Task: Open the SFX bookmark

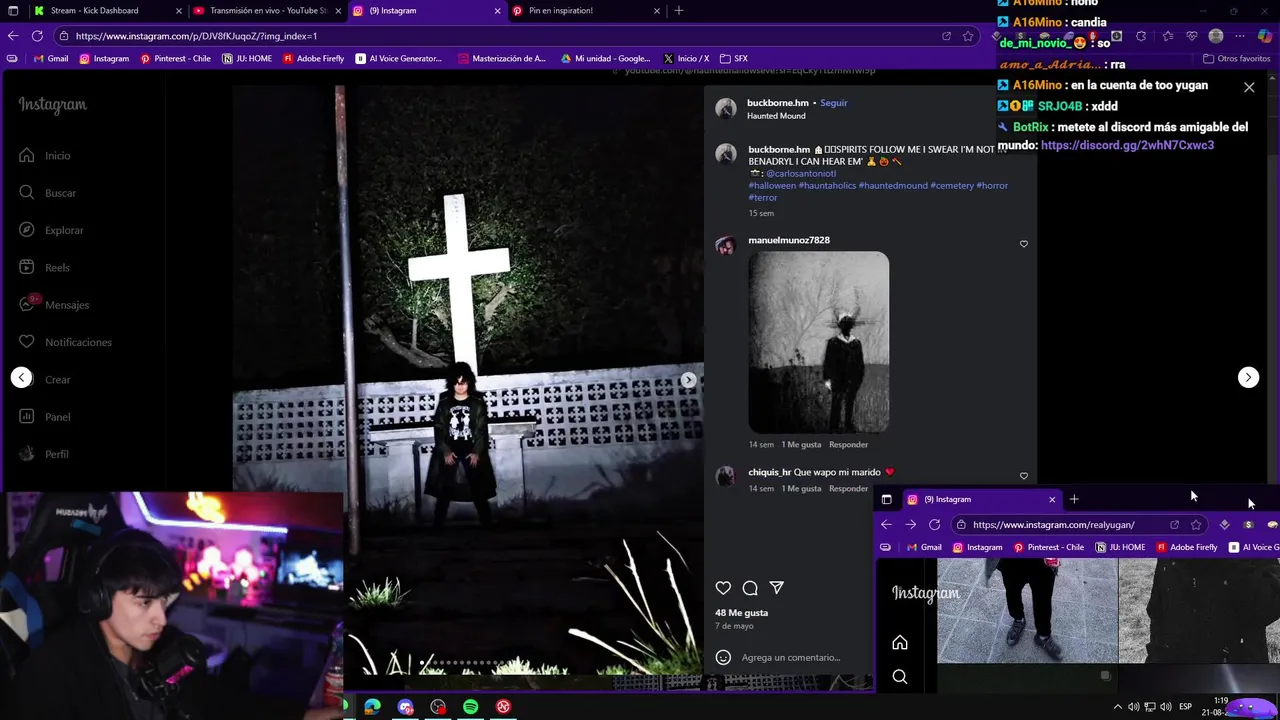Action: pos(734,59)
